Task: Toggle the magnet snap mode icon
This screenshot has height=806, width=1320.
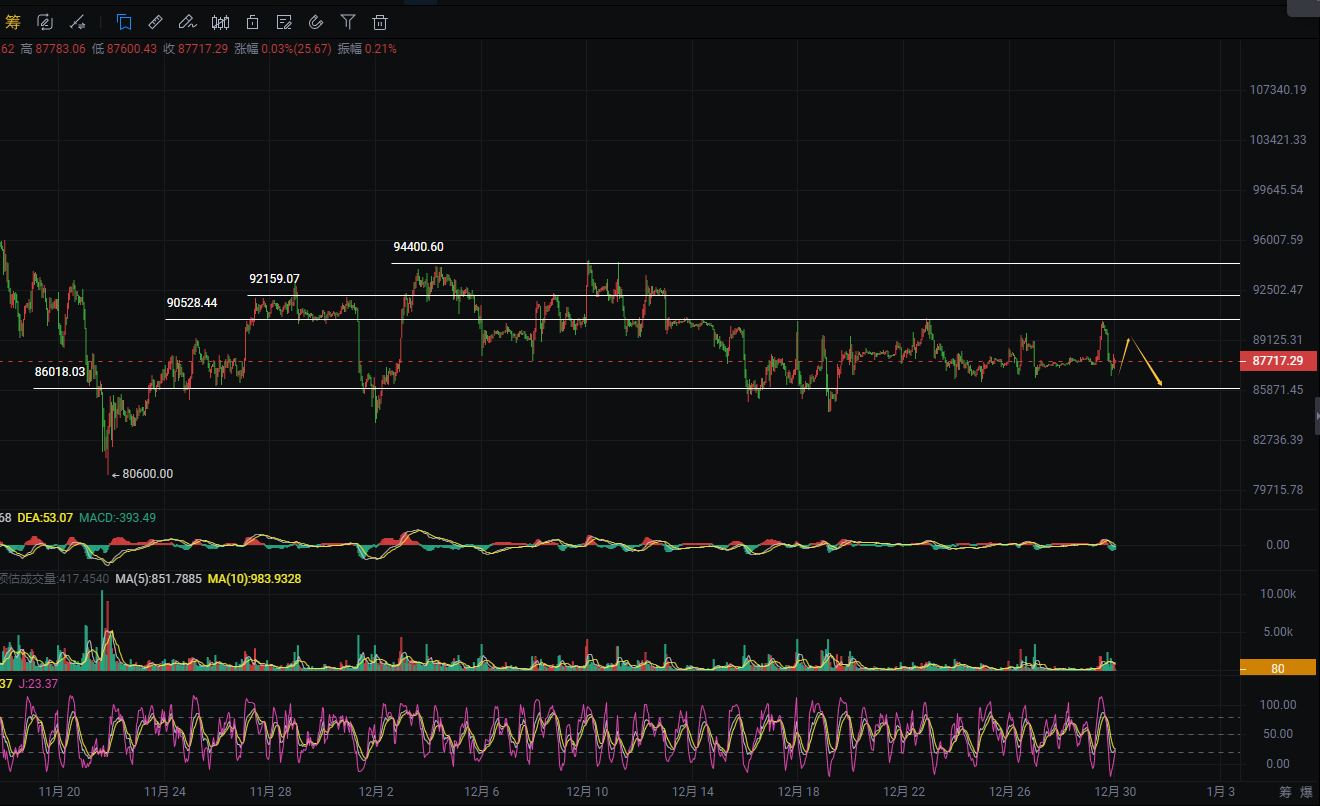Action: [x=316, y=22]
